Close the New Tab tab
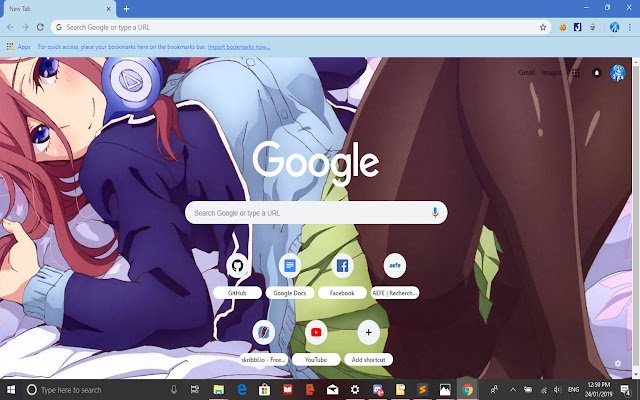 [109, 9]
